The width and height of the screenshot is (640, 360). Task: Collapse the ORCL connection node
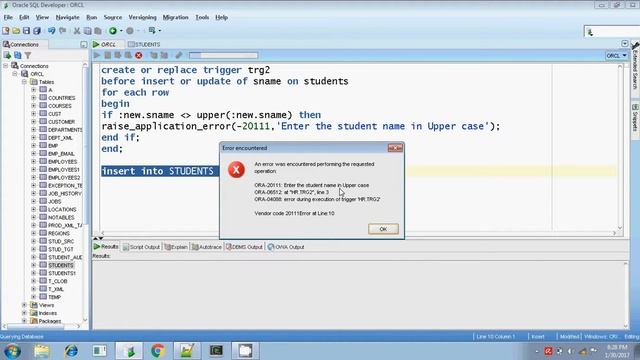(15, 74)
